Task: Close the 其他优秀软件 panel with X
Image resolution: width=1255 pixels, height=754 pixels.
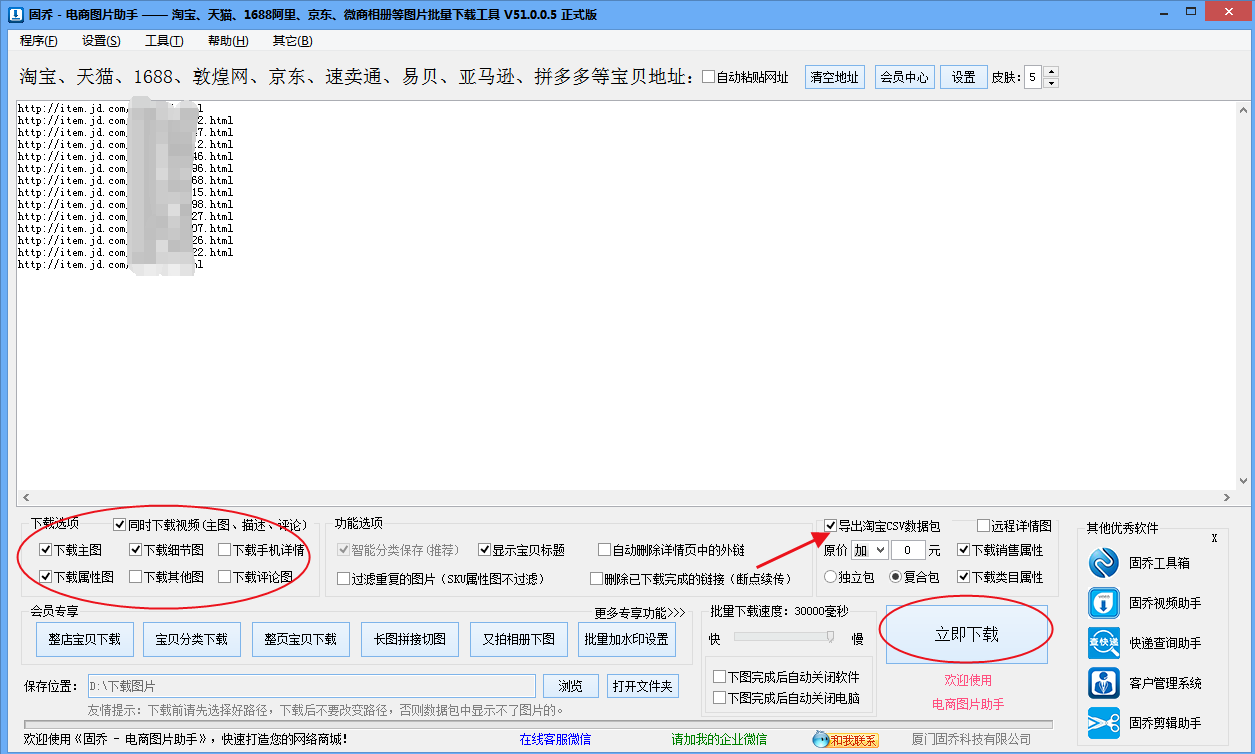Action: point(1214,538)
